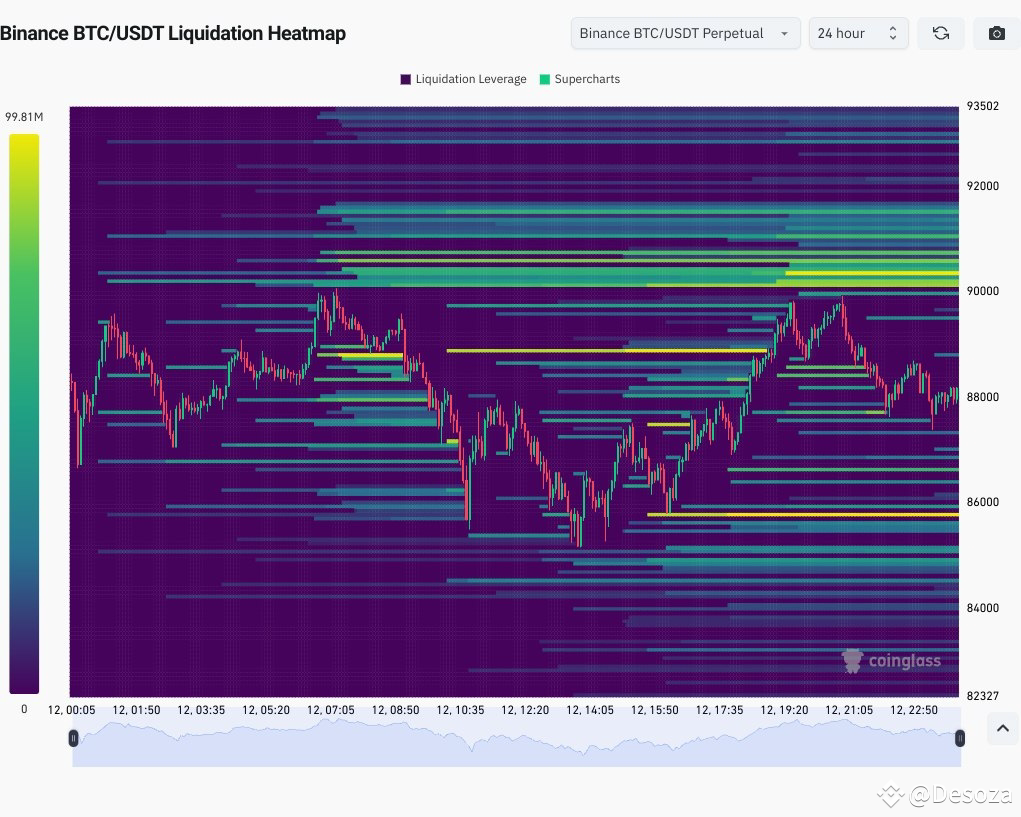1021x817 pixels.
Task: Collapse the bottom timeline panel with the chevron
Action: (1002, 728)
